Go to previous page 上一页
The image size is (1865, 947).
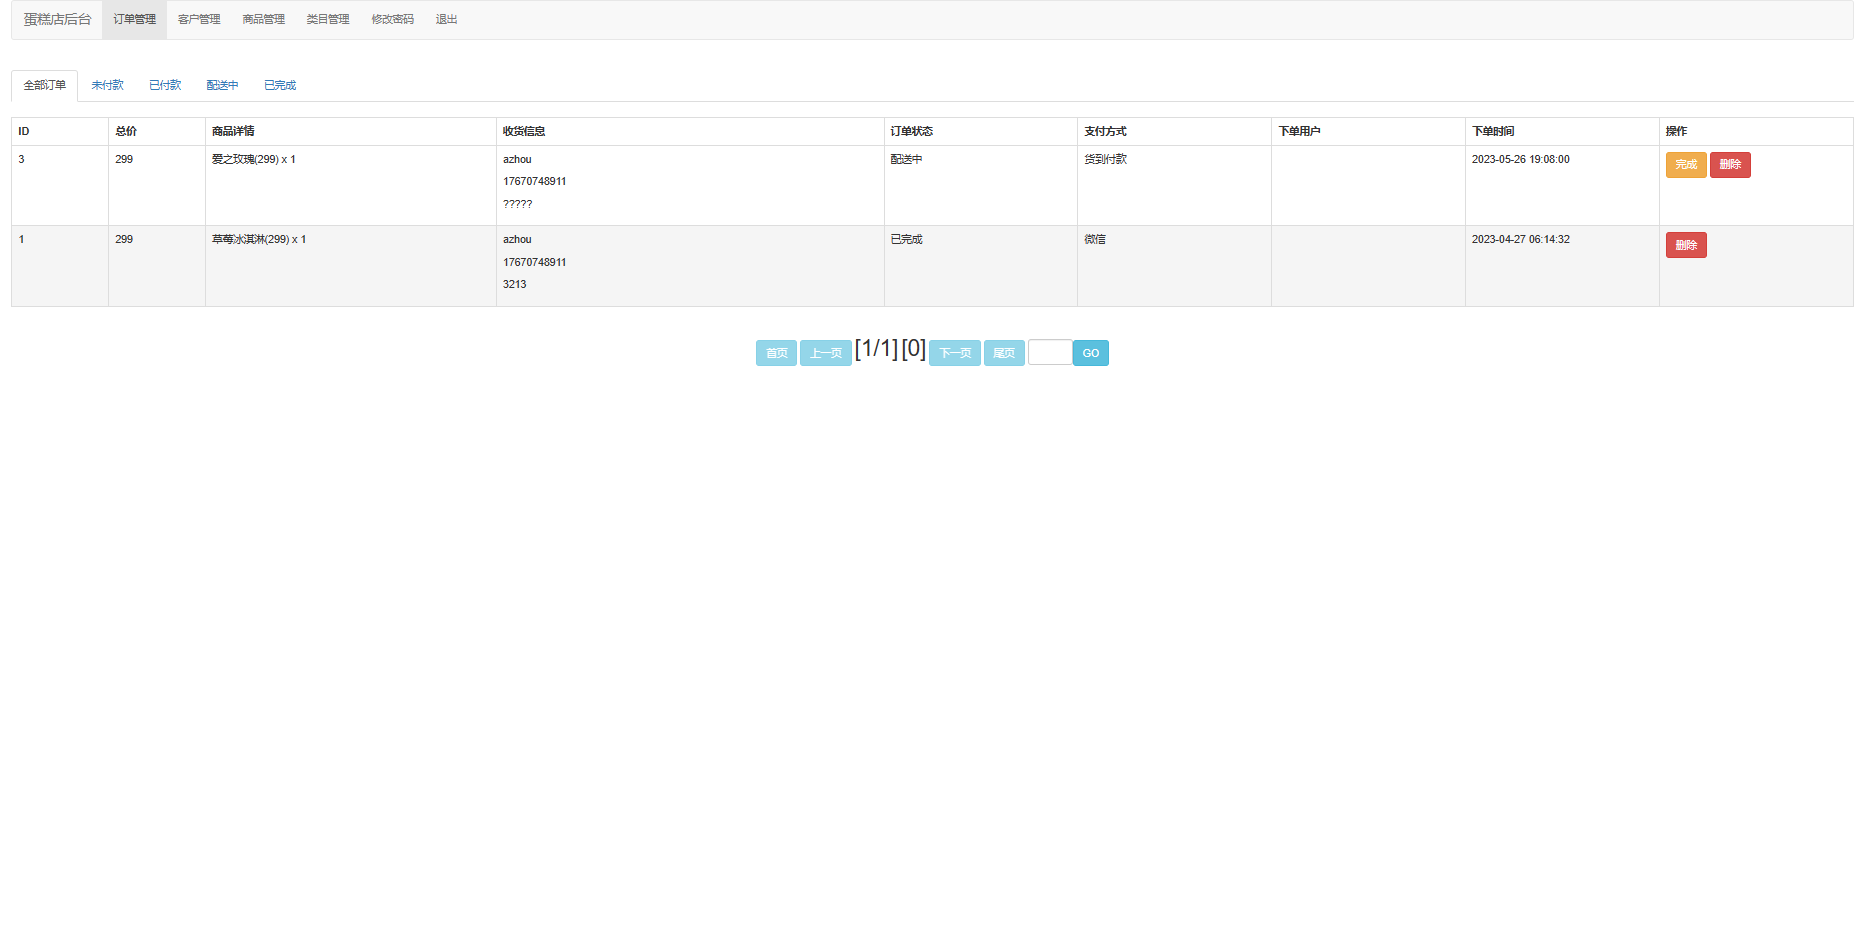825,353
